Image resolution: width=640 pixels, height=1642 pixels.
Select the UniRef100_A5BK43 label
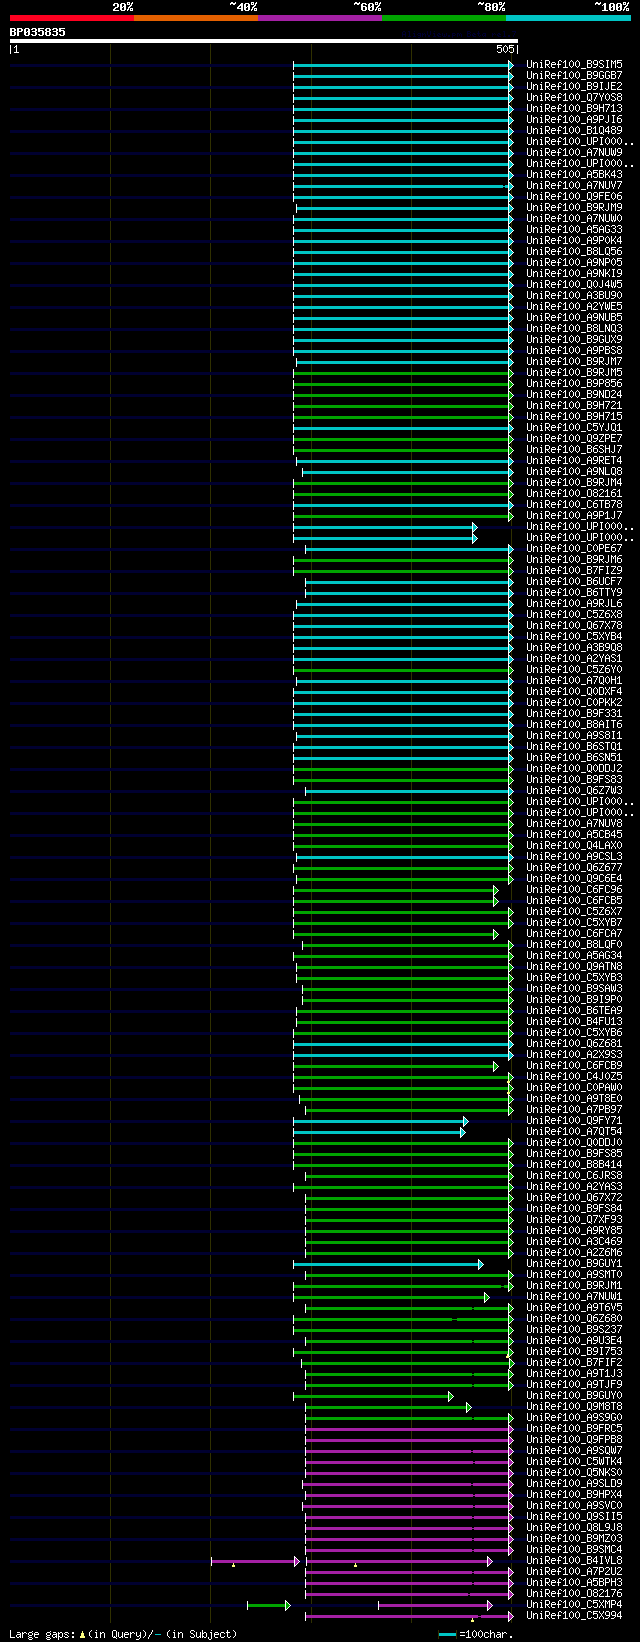point(574,174)
